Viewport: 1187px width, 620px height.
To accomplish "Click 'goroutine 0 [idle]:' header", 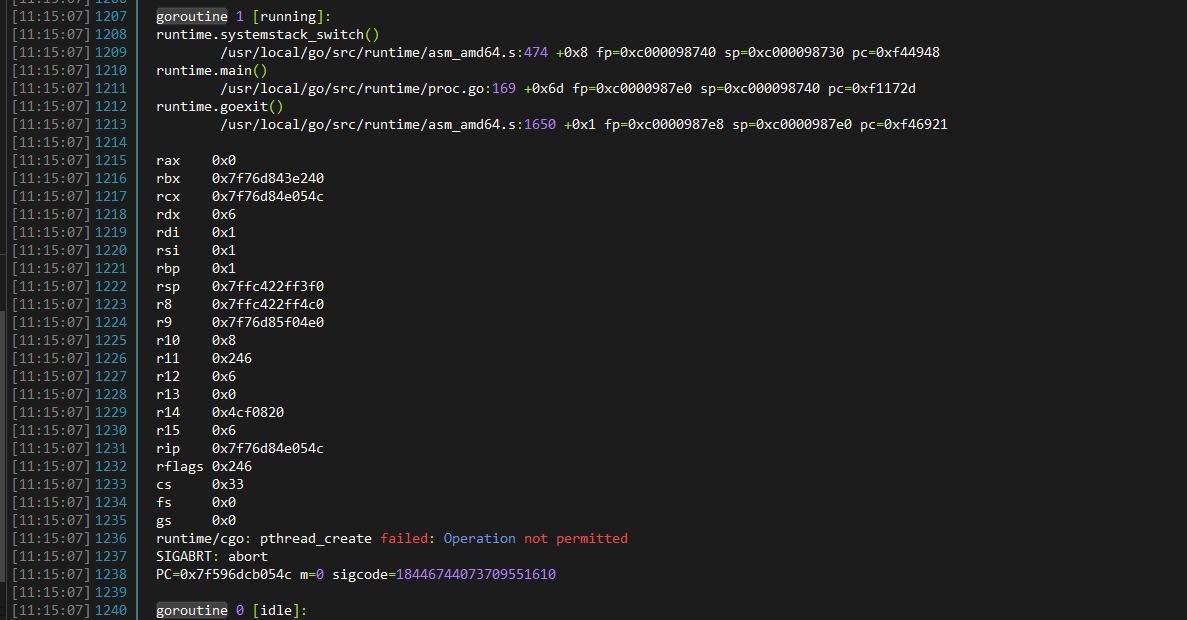I will (232, 610).
